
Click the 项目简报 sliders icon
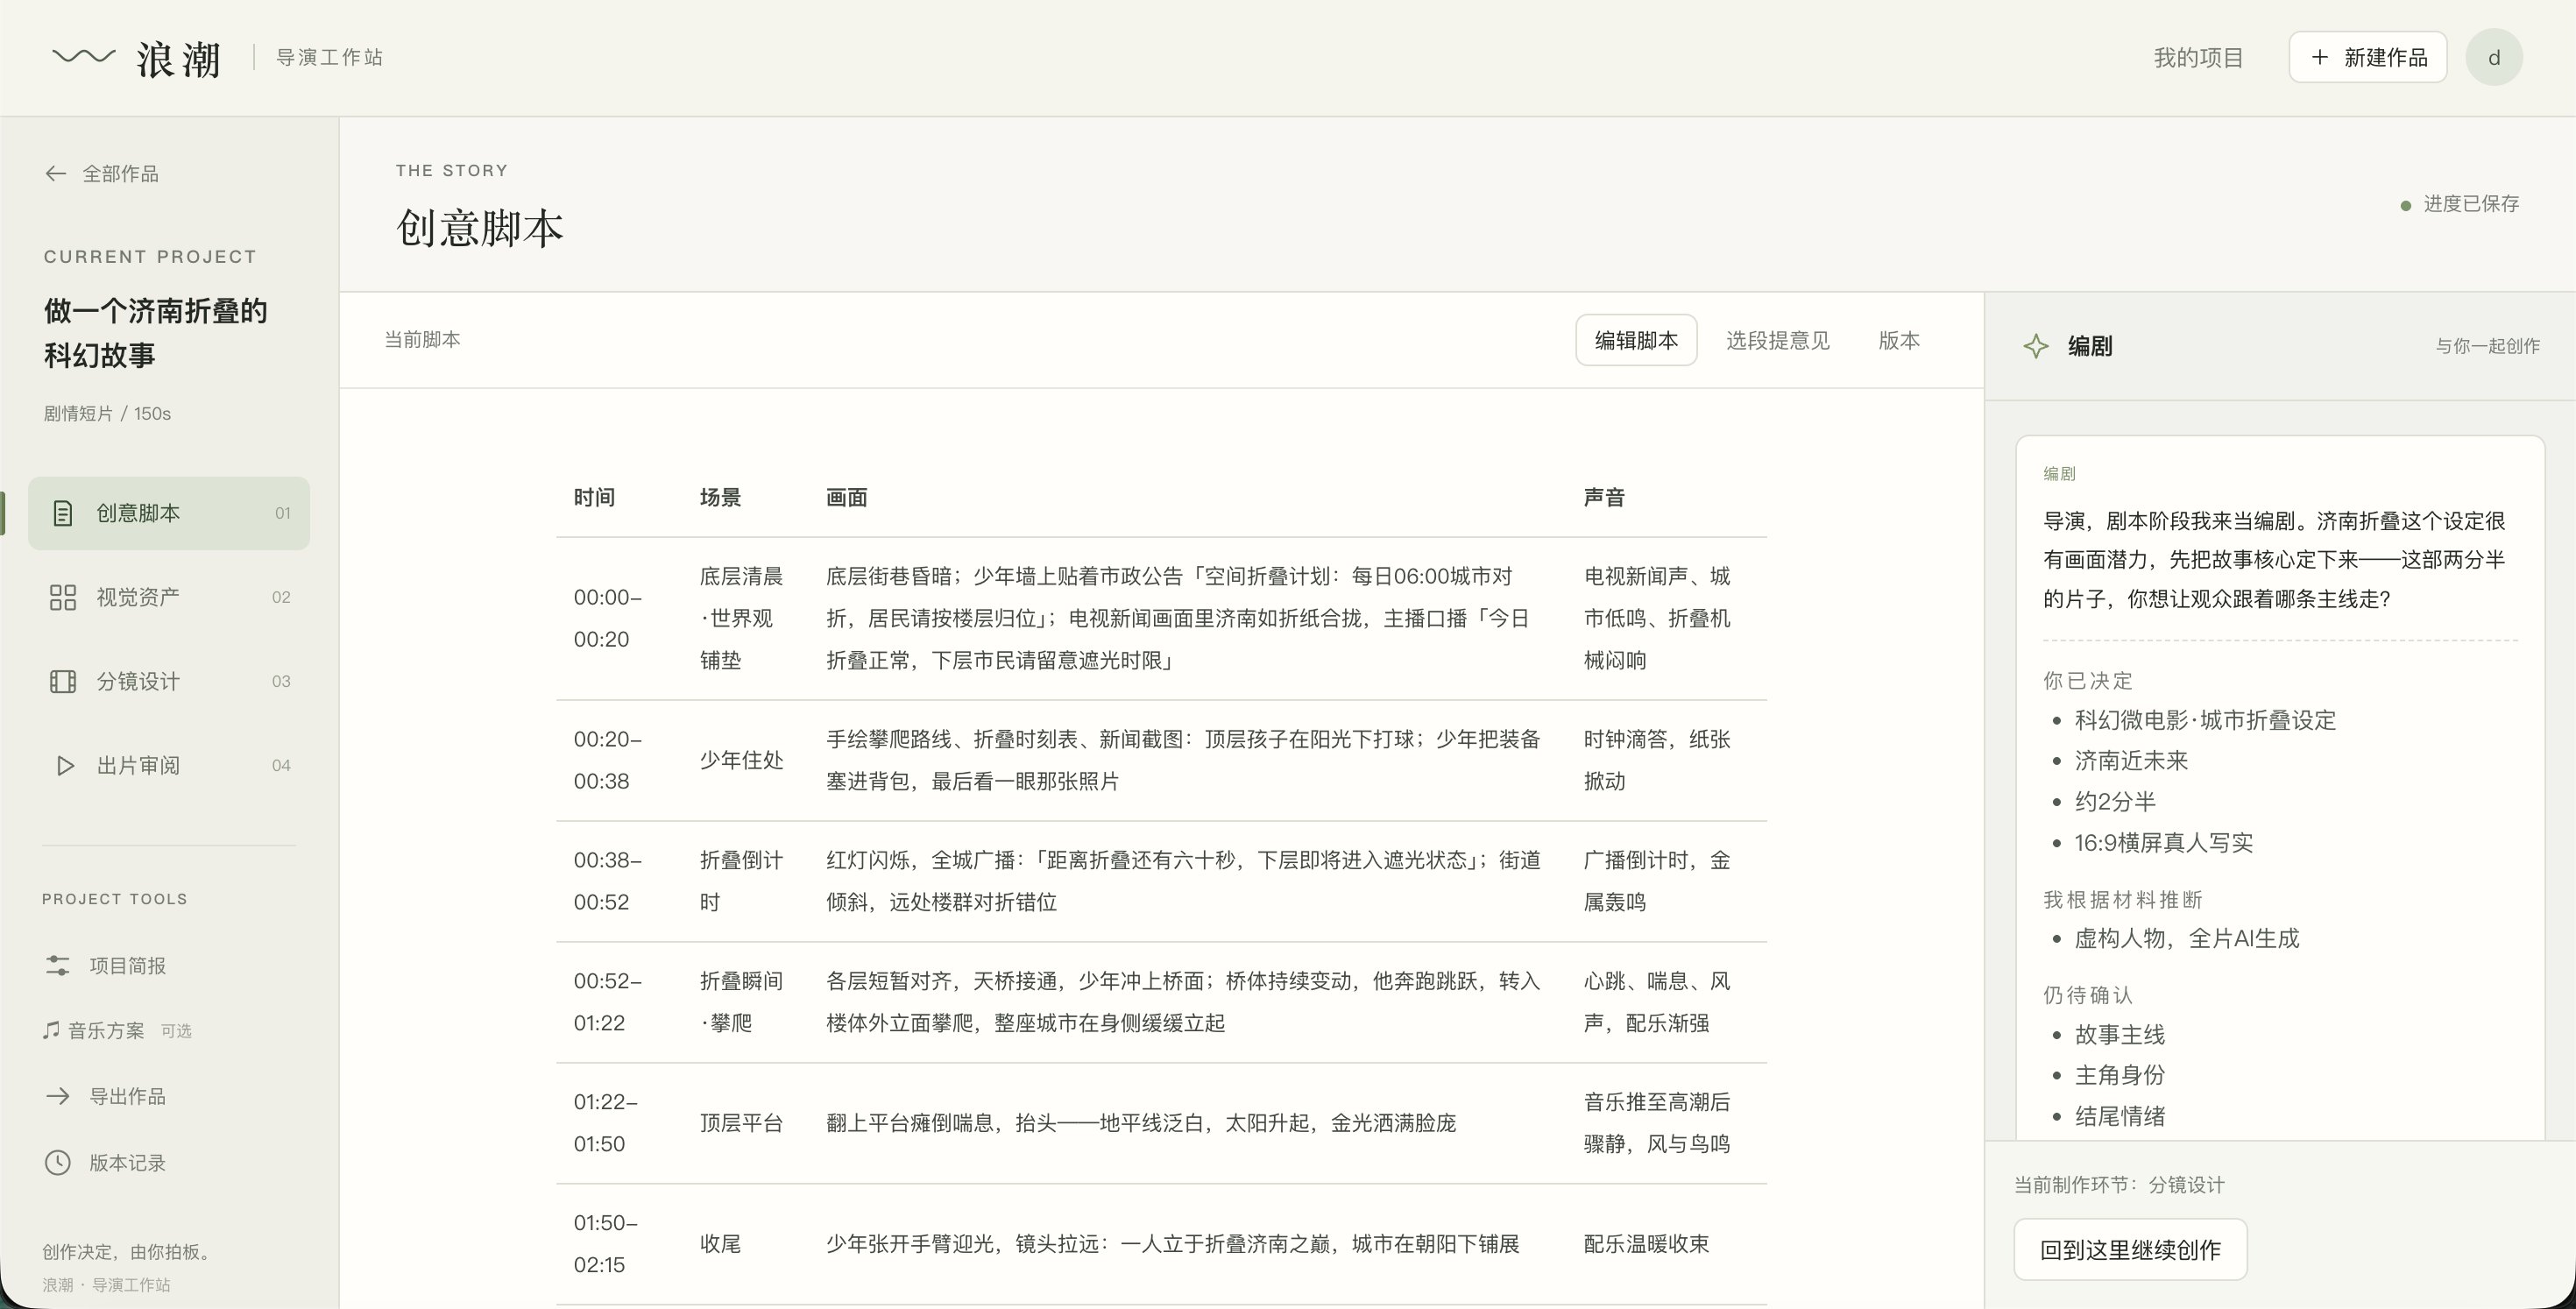(57, 965)
